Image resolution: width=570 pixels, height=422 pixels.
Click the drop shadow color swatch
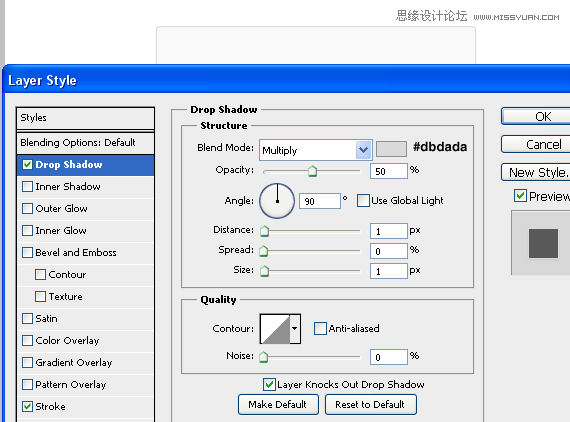(x=391, y=149)
